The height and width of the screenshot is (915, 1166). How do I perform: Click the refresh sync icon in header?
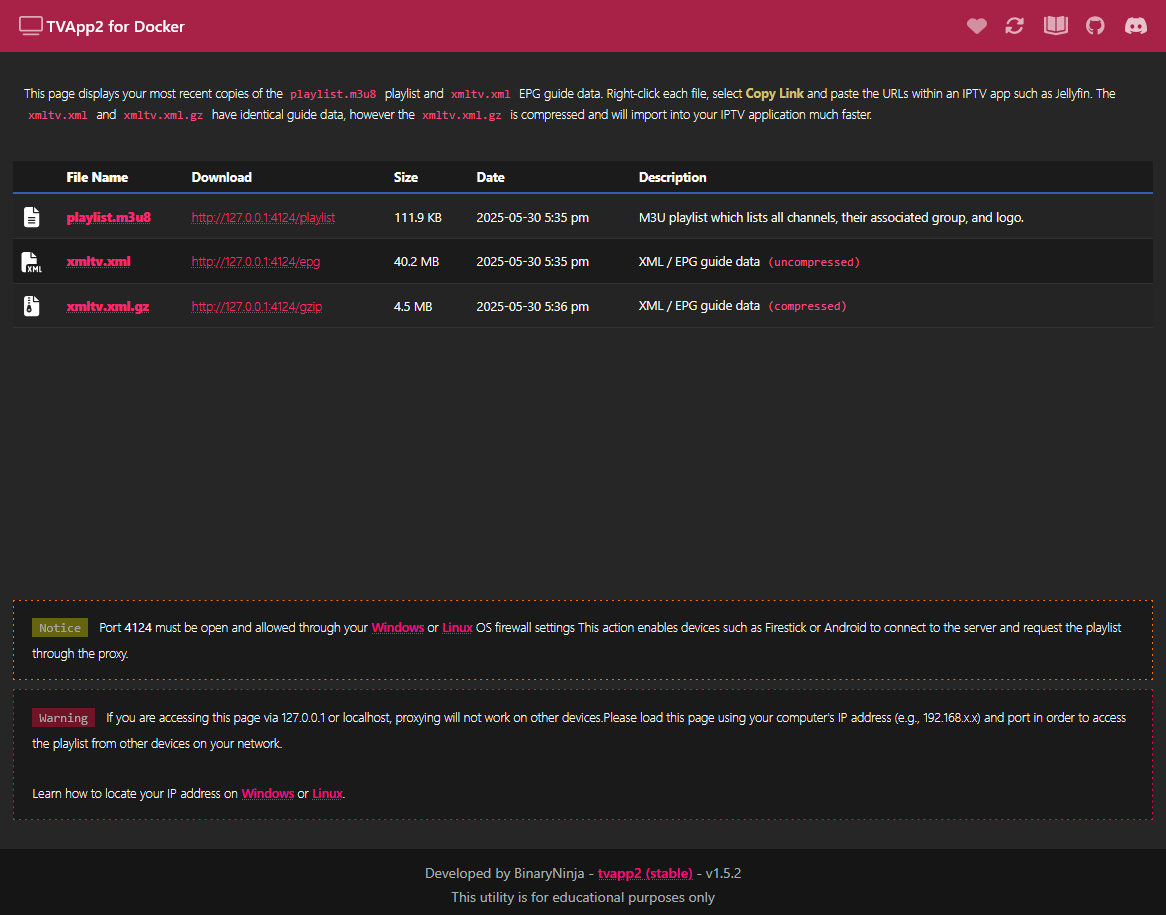coord(1014,26)
